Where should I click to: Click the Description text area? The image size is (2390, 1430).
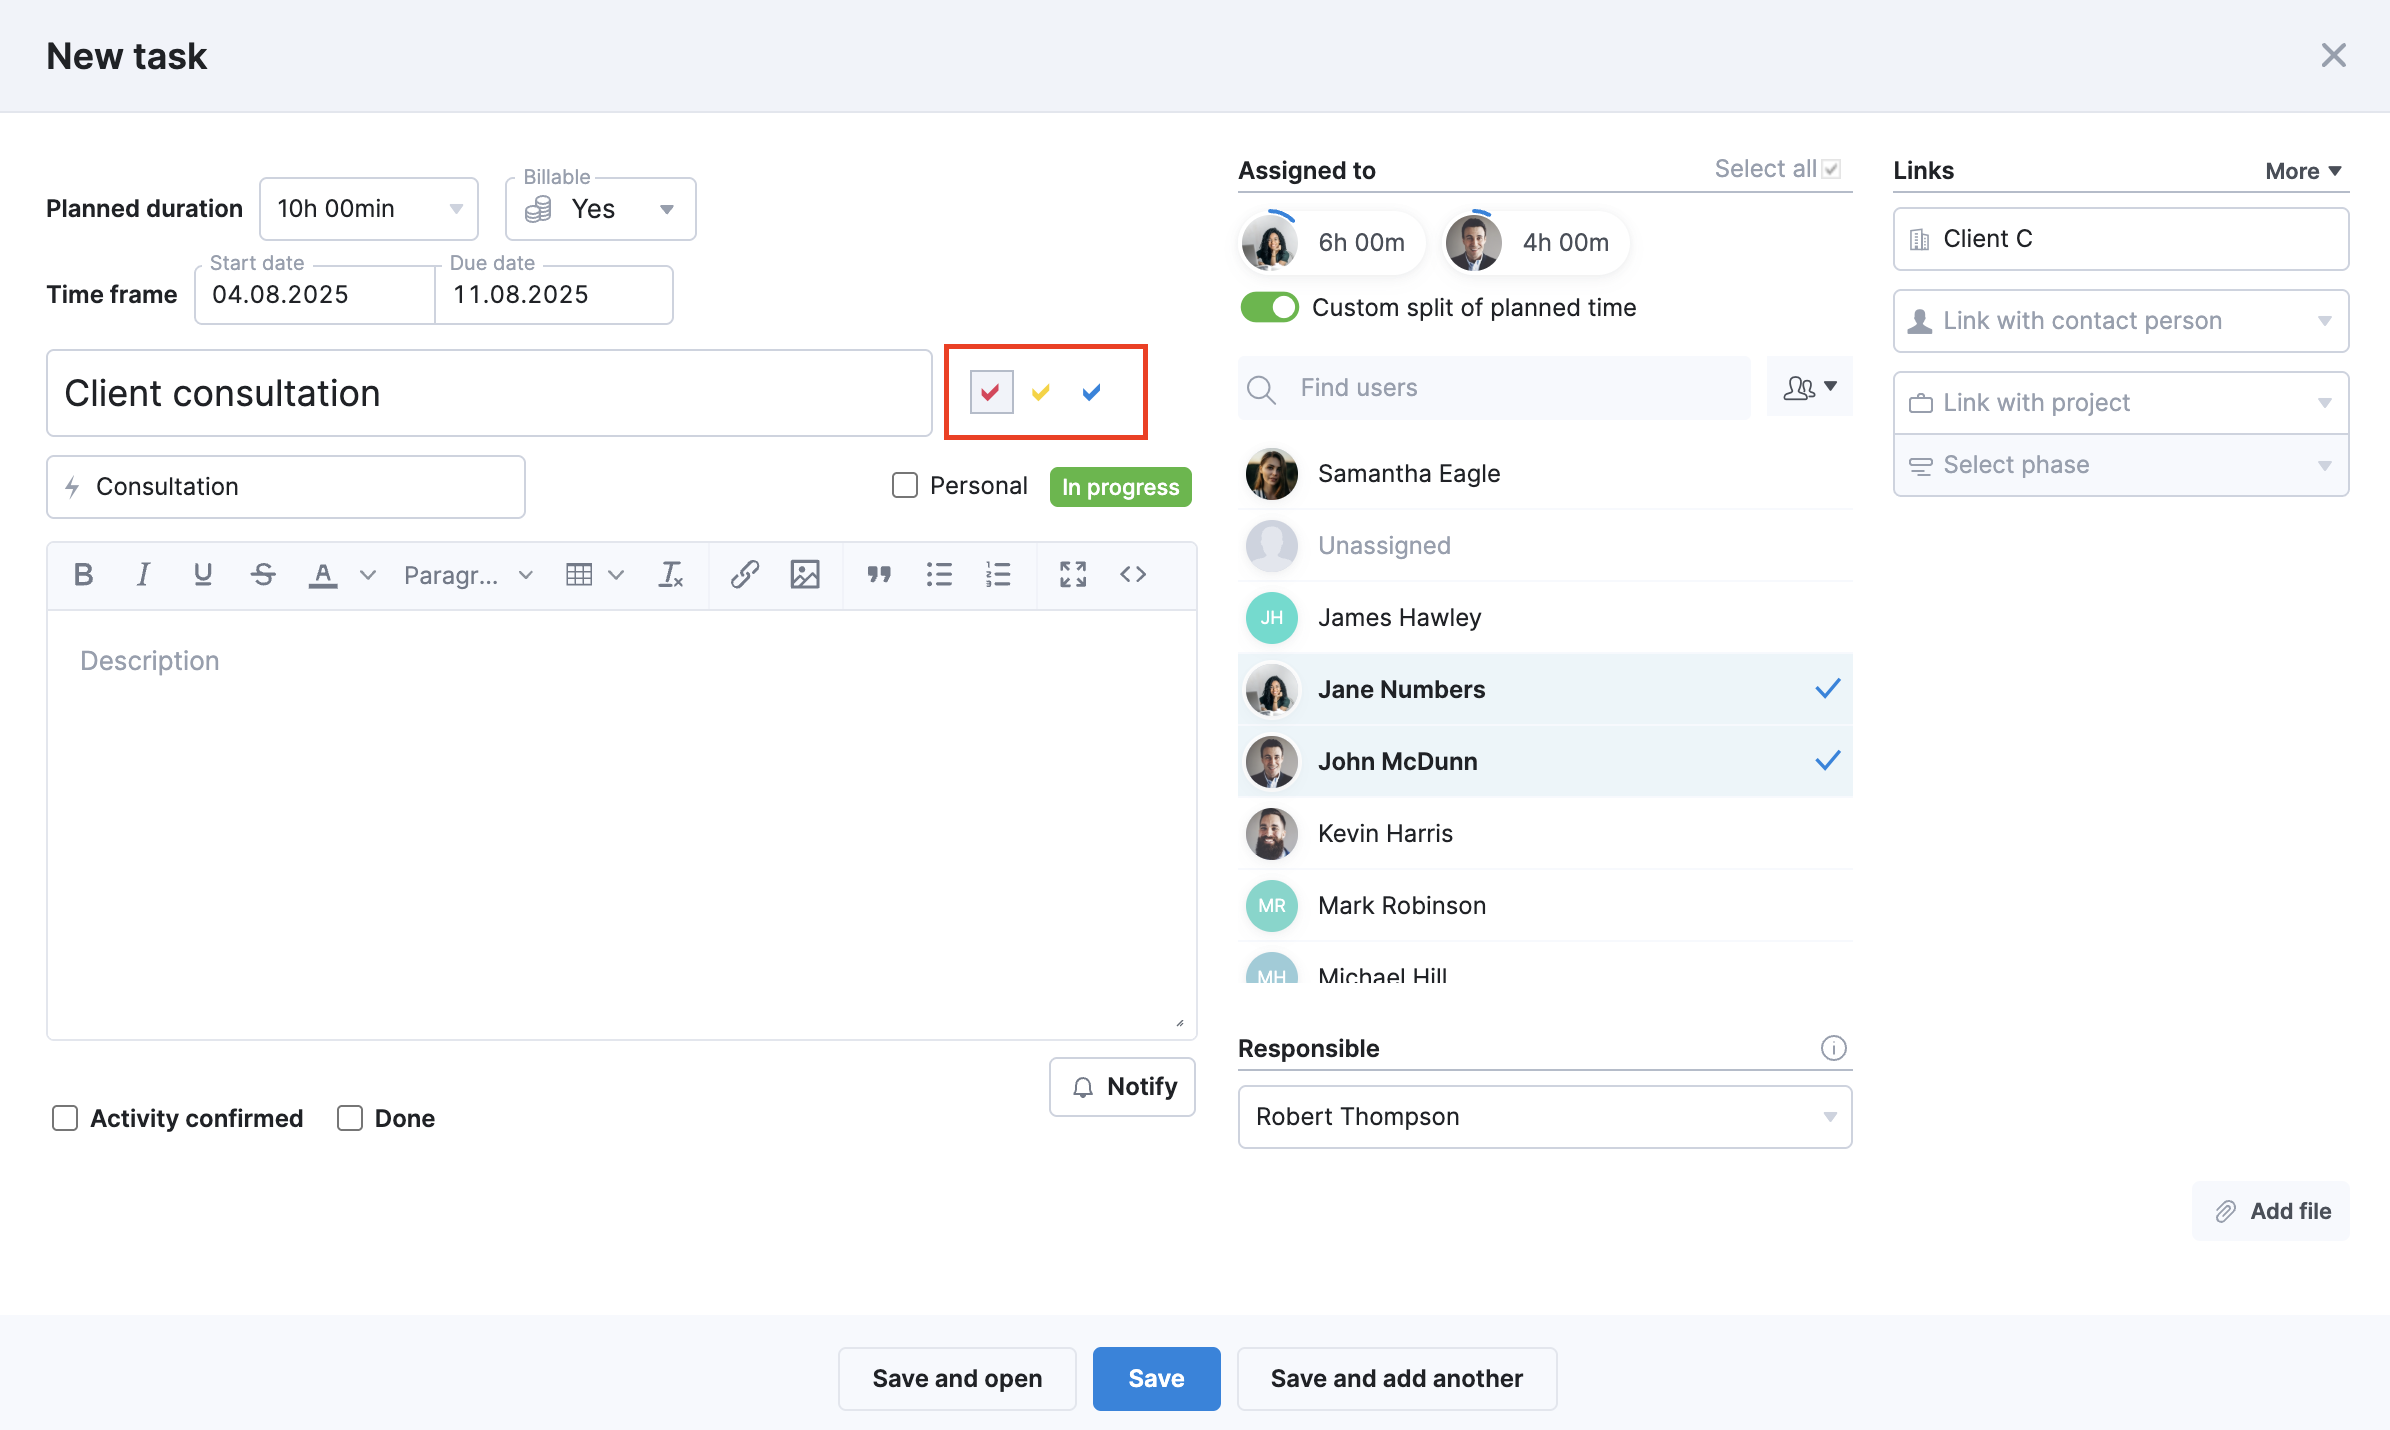(x=621, y=825)
